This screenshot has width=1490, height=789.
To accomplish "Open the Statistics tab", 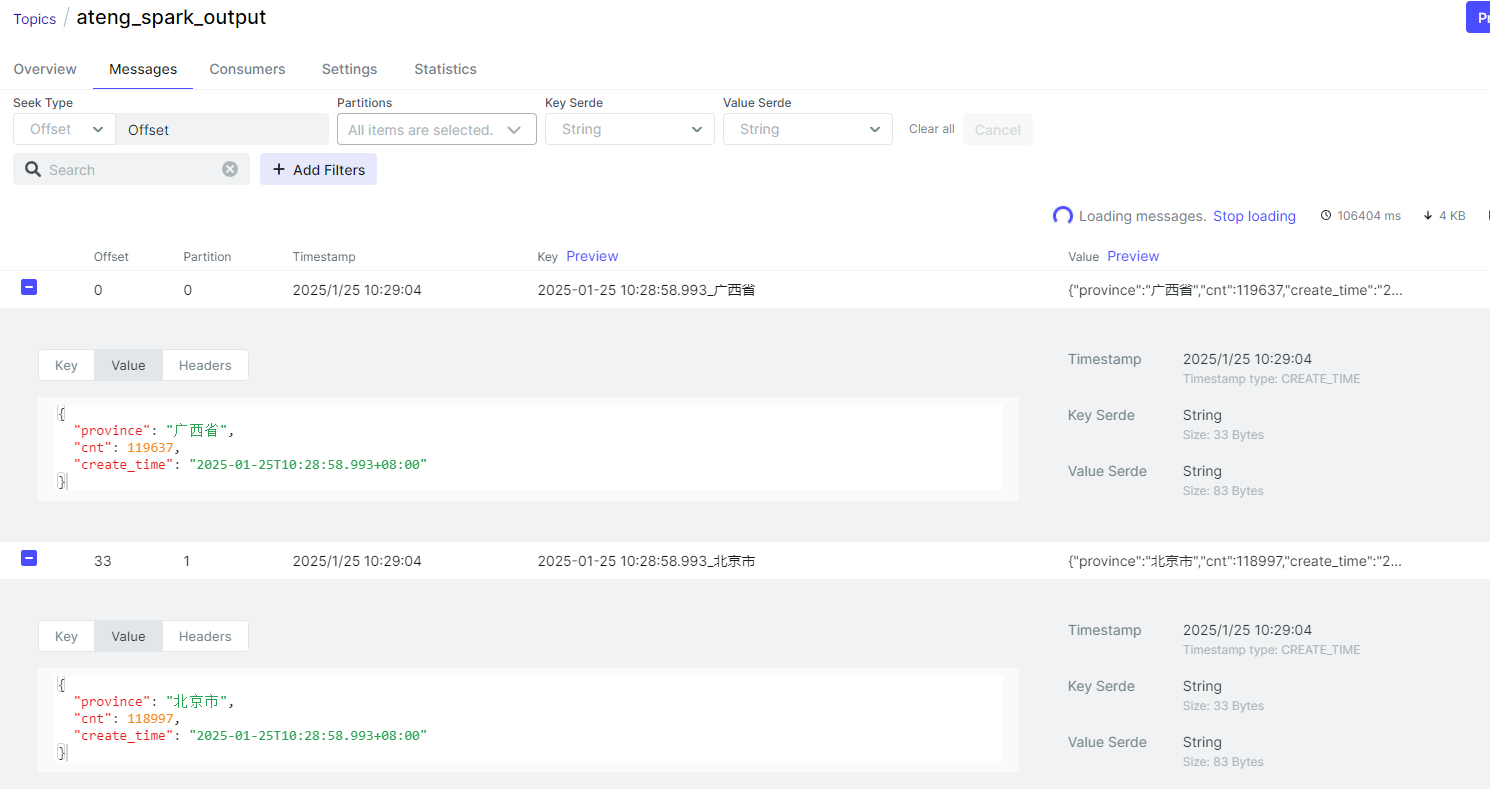I will click(x=445, y=69).
